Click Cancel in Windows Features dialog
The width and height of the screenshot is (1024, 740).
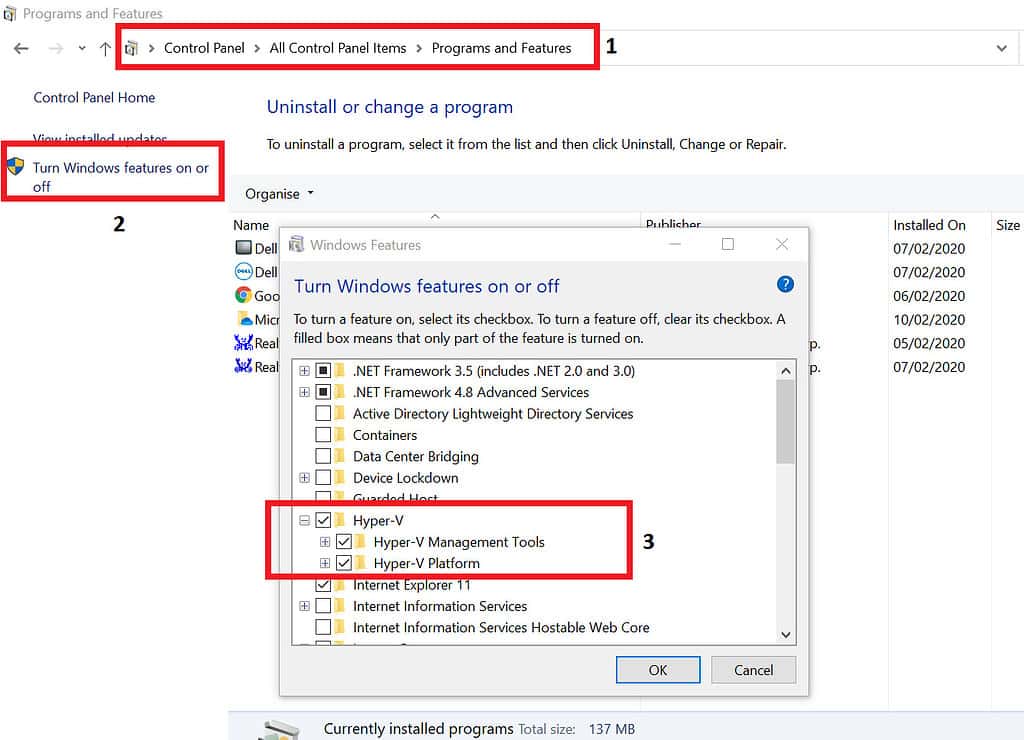pyautogui.click(x=753, y=670)
